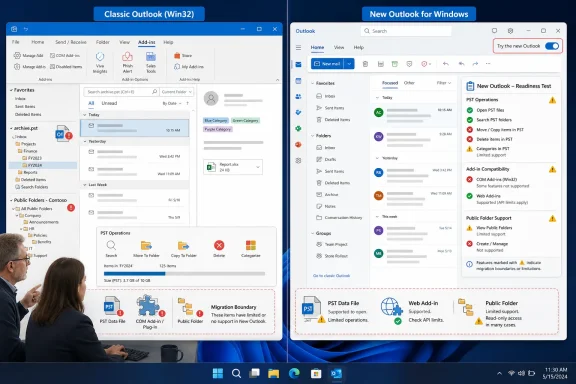Image resolution: width=576 pixels, height=384 pixels.
Task: Open To Do checkmark in New Outlook sidebar
Action: [298, 112]
